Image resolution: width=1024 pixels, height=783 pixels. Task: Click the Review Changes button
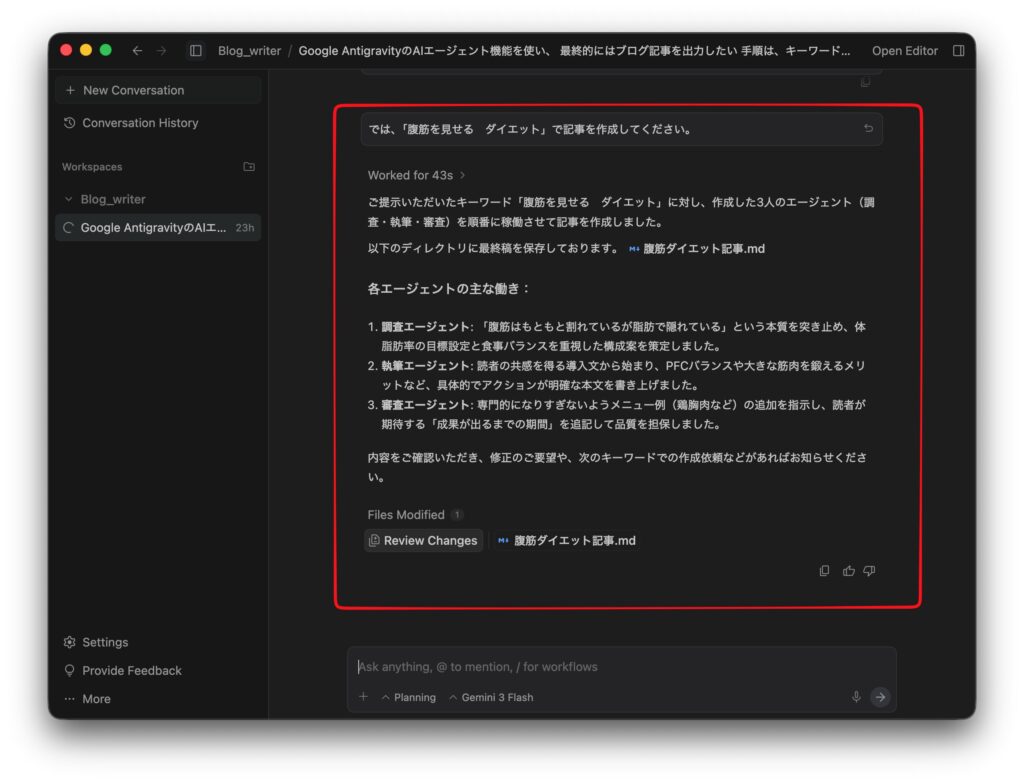[x=423, y=541]
